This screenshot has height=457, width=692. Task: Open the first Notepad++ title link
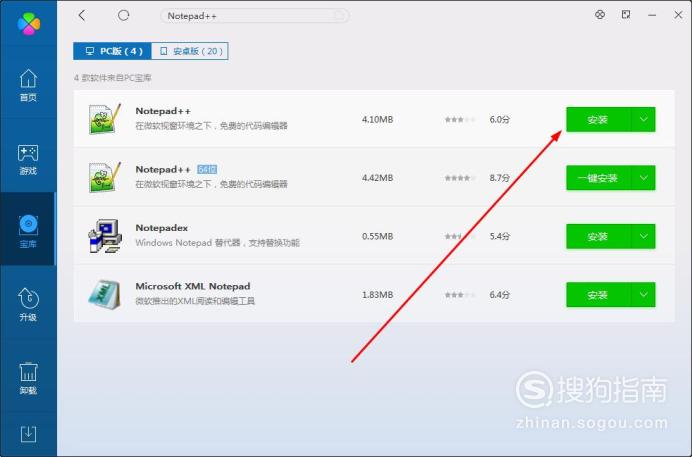pyautogui.click(x=163, y=111)
